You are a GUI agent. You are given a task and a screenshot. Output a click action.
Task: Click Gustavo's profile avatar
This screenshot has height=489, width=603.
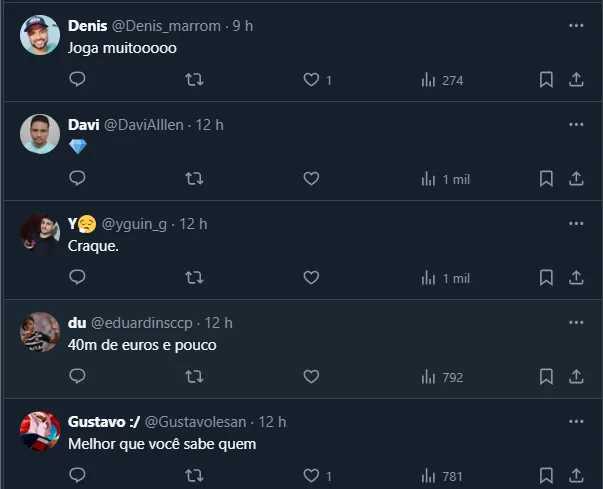(40, 431)
